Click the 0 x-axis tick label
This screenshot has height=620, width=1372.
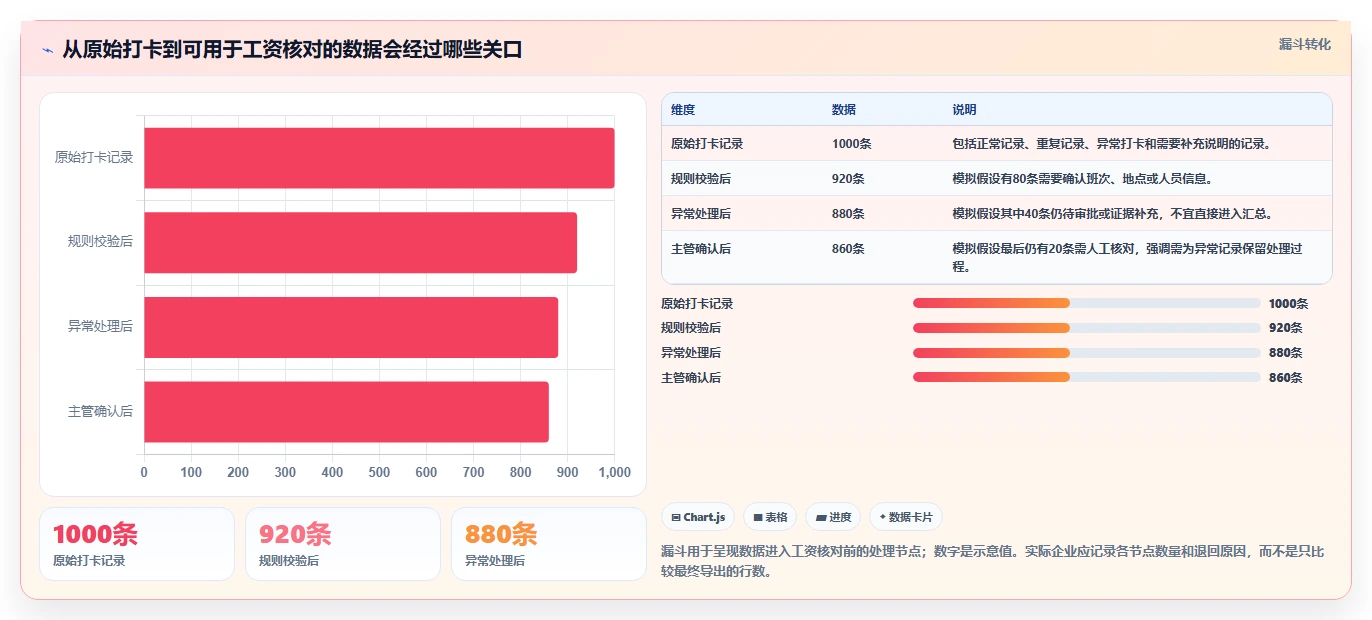click(144, 472)
